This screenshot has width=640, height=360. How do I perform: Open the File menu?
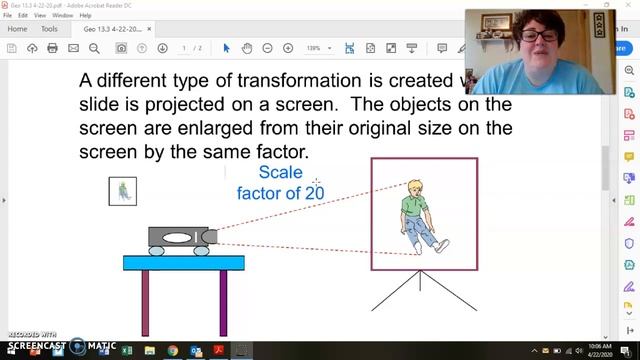7,15
